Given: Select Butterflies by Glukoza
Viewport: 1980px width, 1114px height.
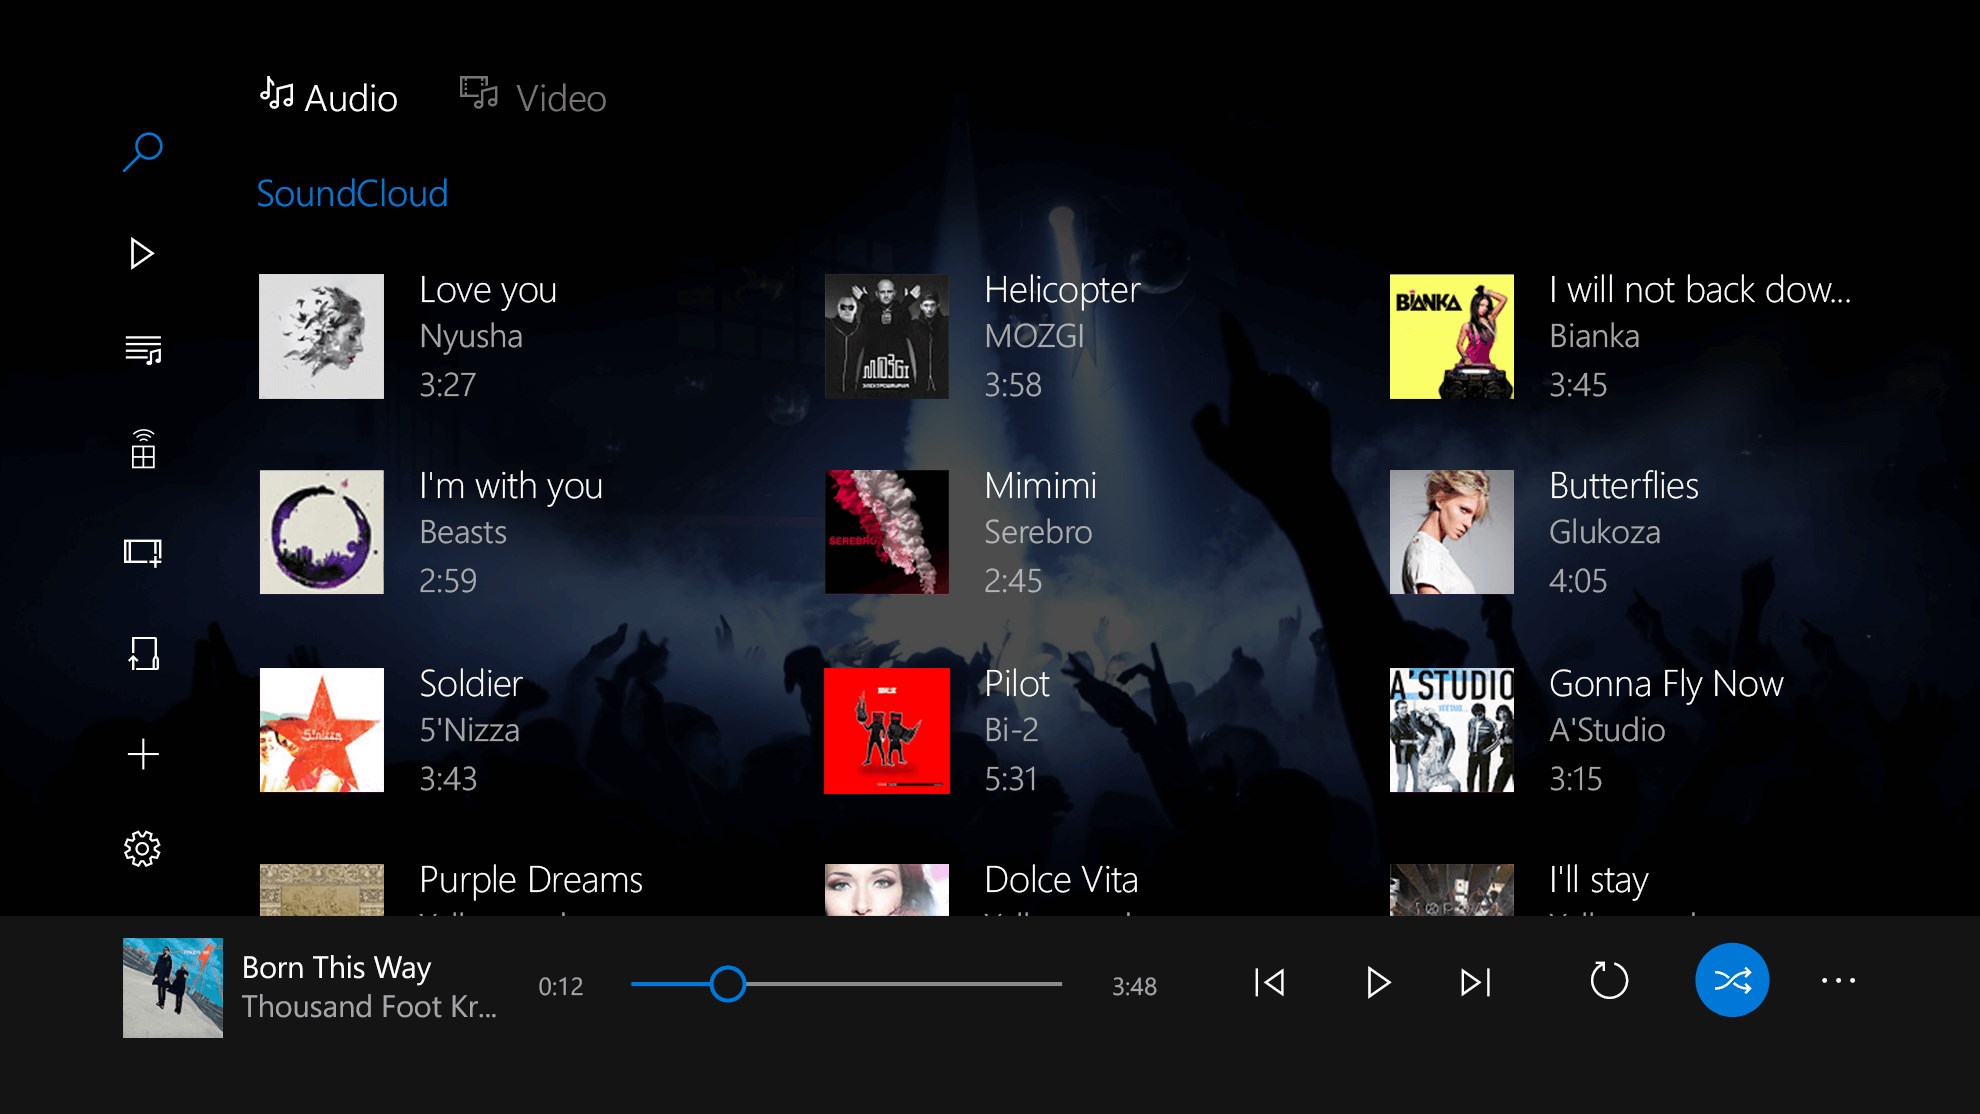Looking at the screenshot, I should click(x=1622, y=531).
